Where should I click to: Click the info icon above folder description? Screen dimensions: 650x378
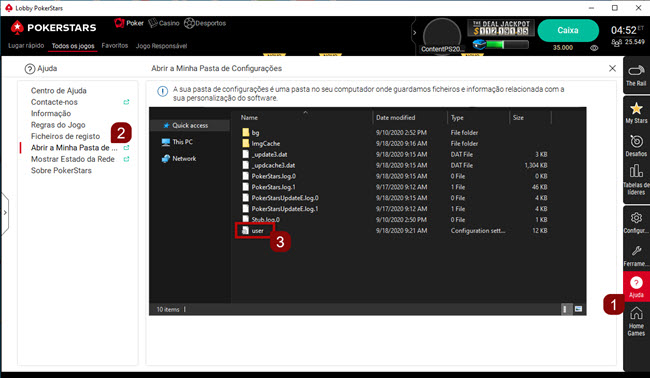162,91
